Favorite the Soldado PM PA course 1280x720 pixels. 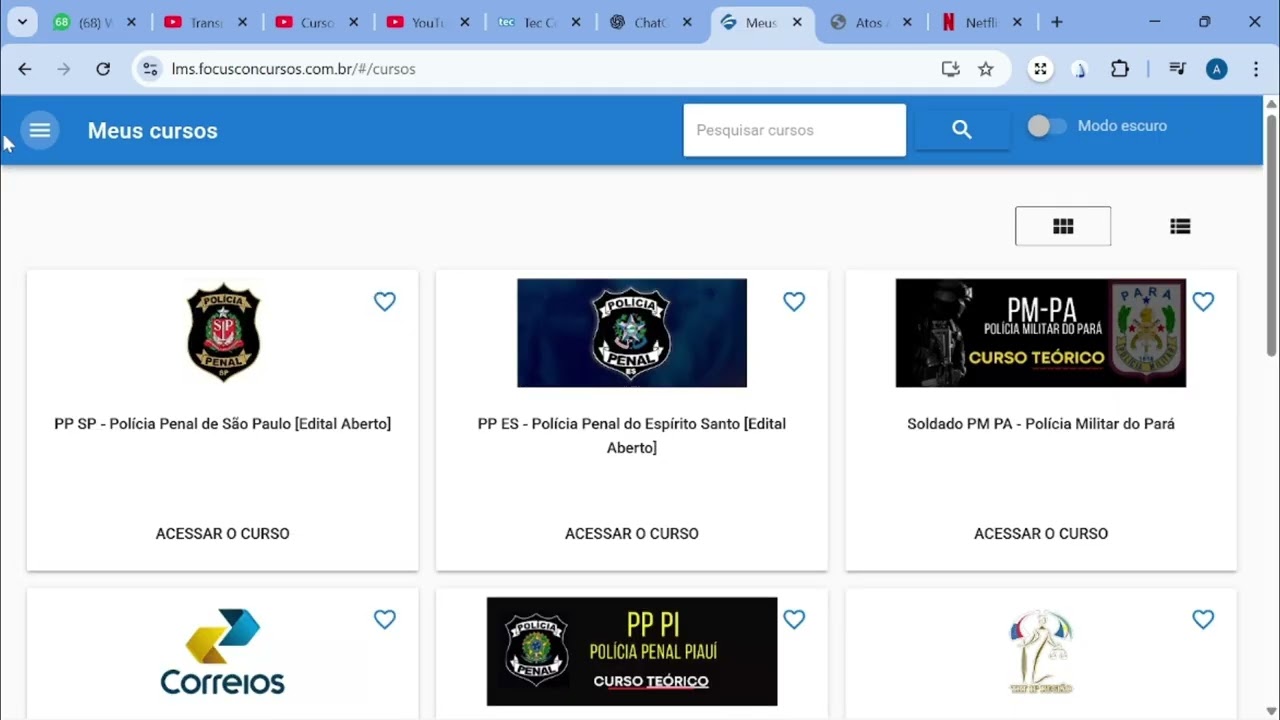[x=1203, y=301]
